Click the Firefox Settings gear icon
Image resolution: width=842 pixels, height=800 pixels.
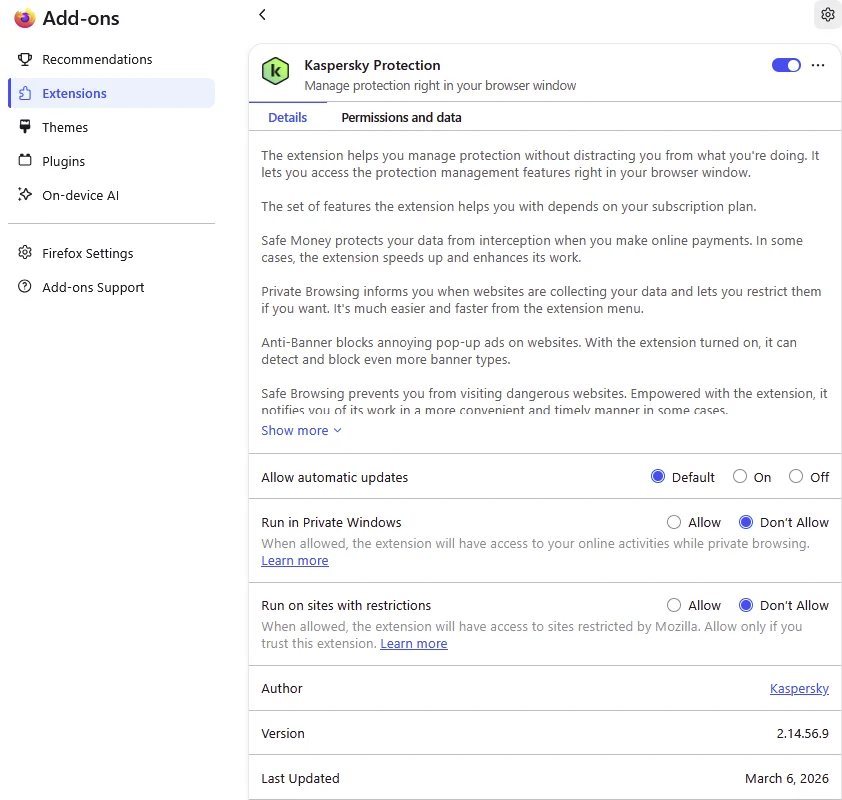(x=25, y=252)
